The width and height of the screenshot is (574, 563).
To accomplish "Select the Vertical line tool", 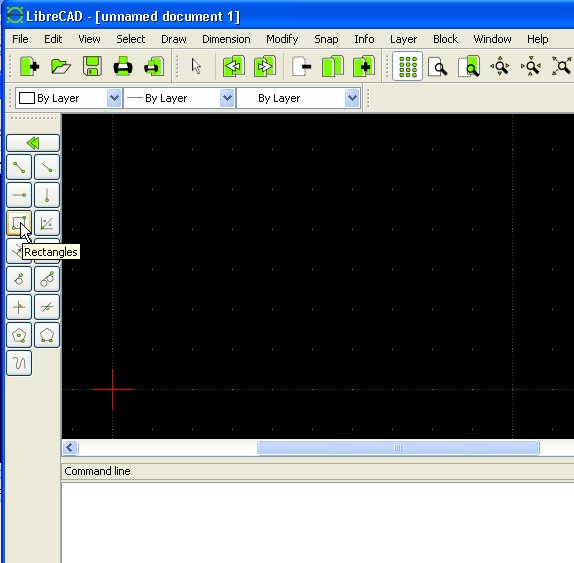I will point(47,195).
